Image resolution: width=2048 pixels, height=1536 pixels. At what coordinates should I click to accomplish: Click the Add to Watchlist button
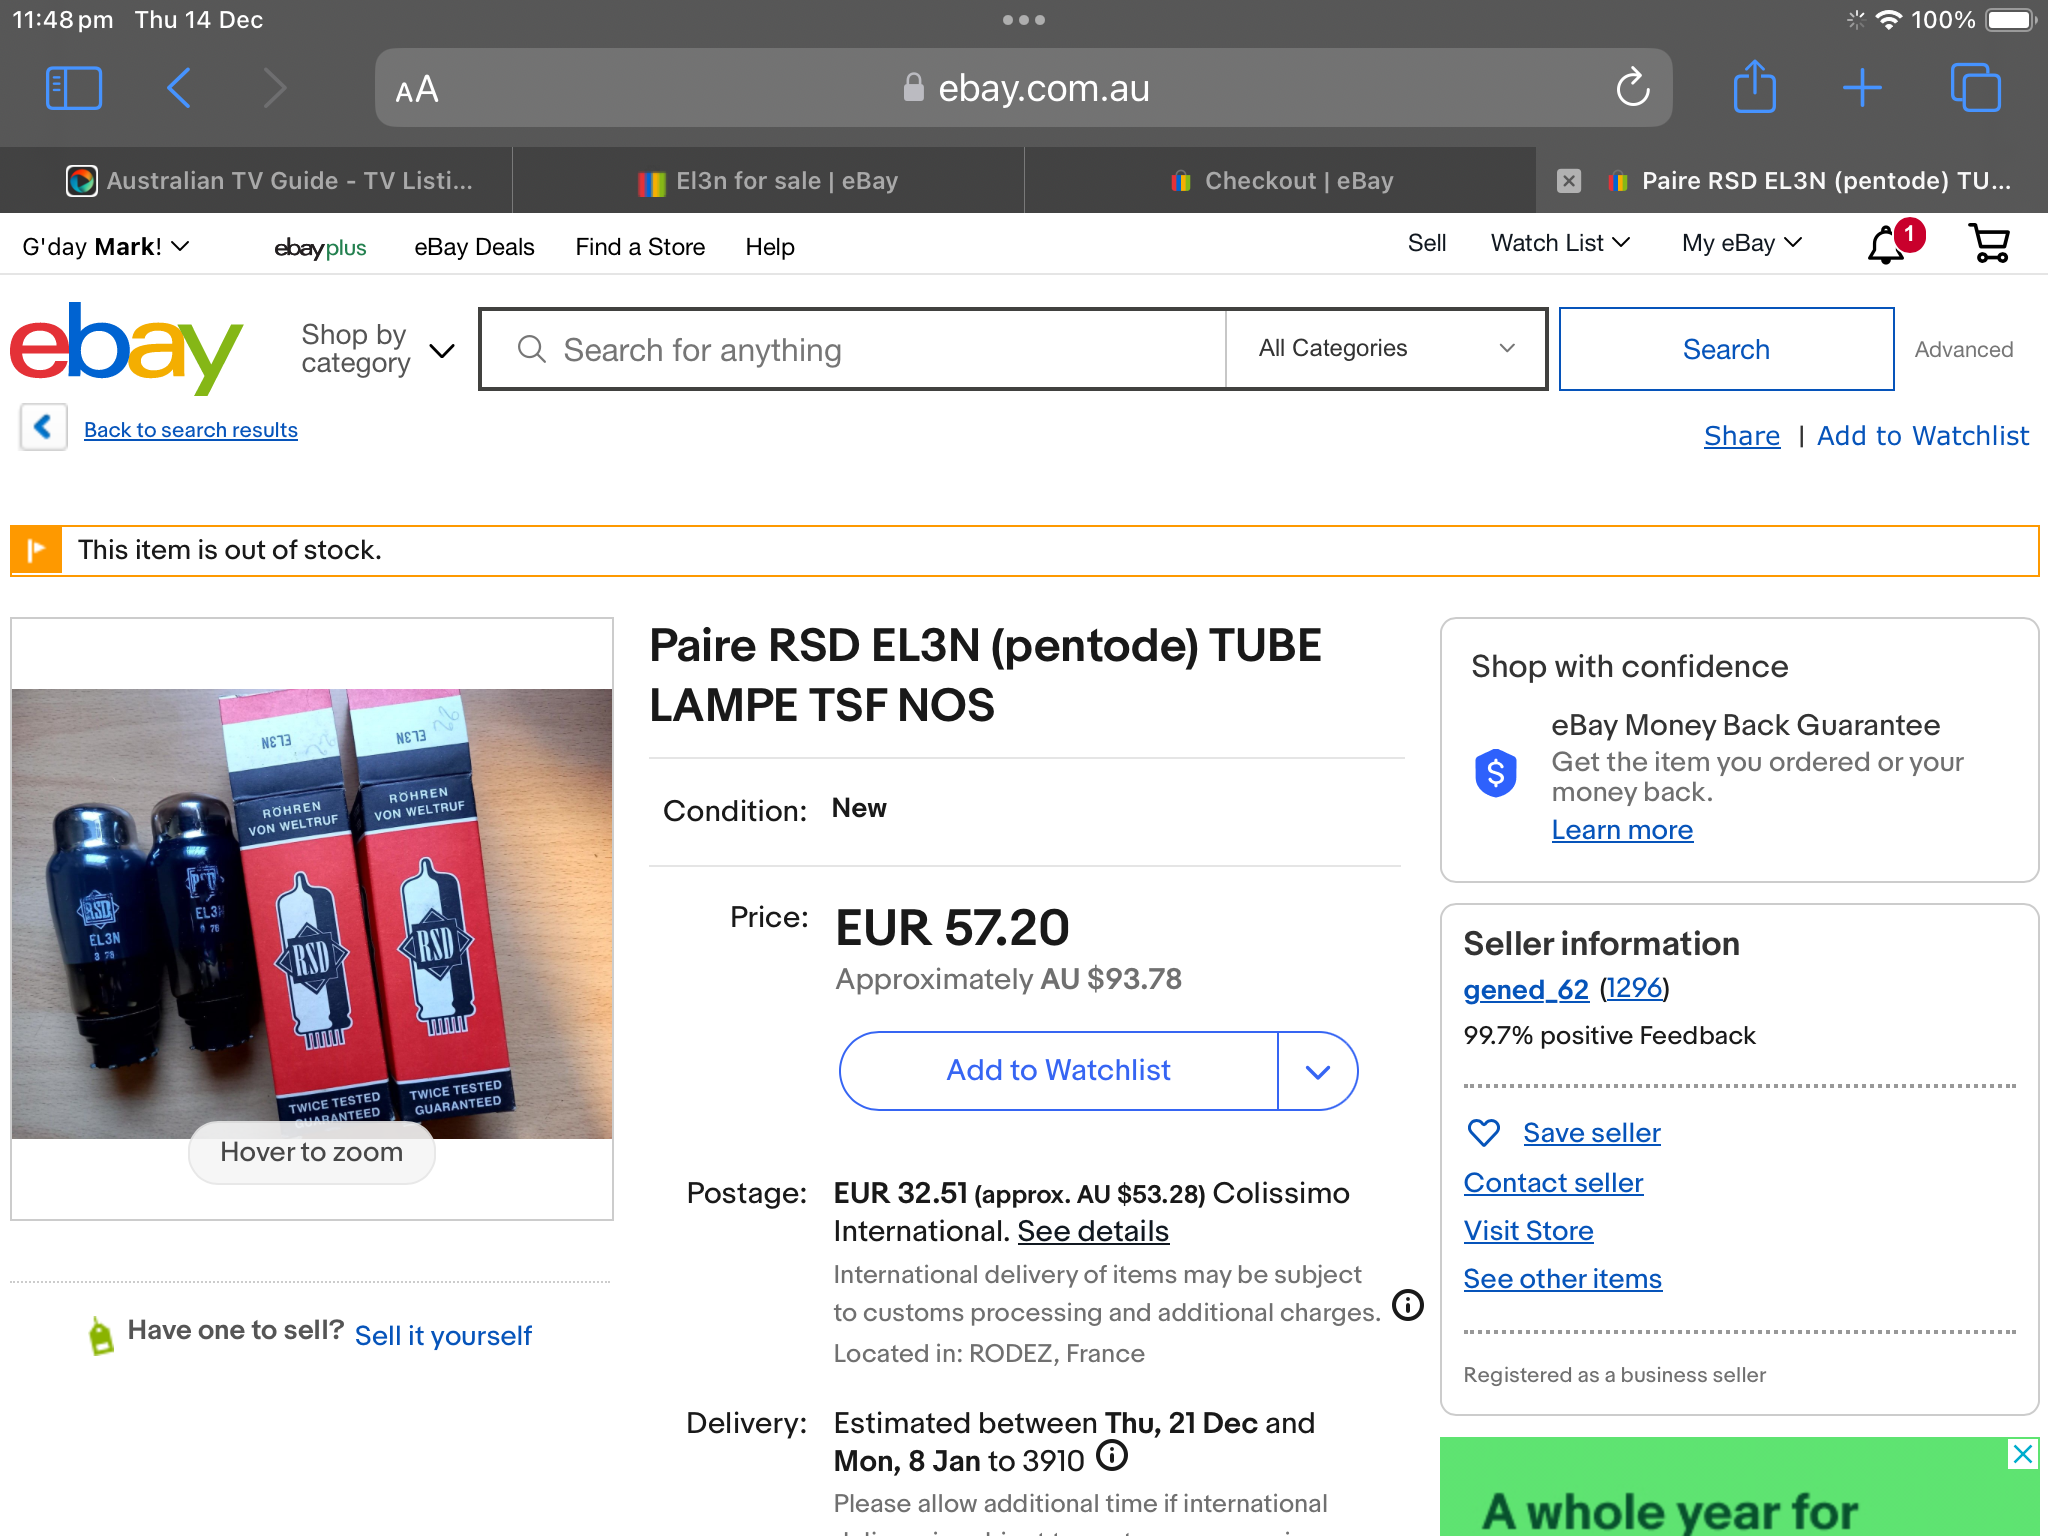1058,1071
